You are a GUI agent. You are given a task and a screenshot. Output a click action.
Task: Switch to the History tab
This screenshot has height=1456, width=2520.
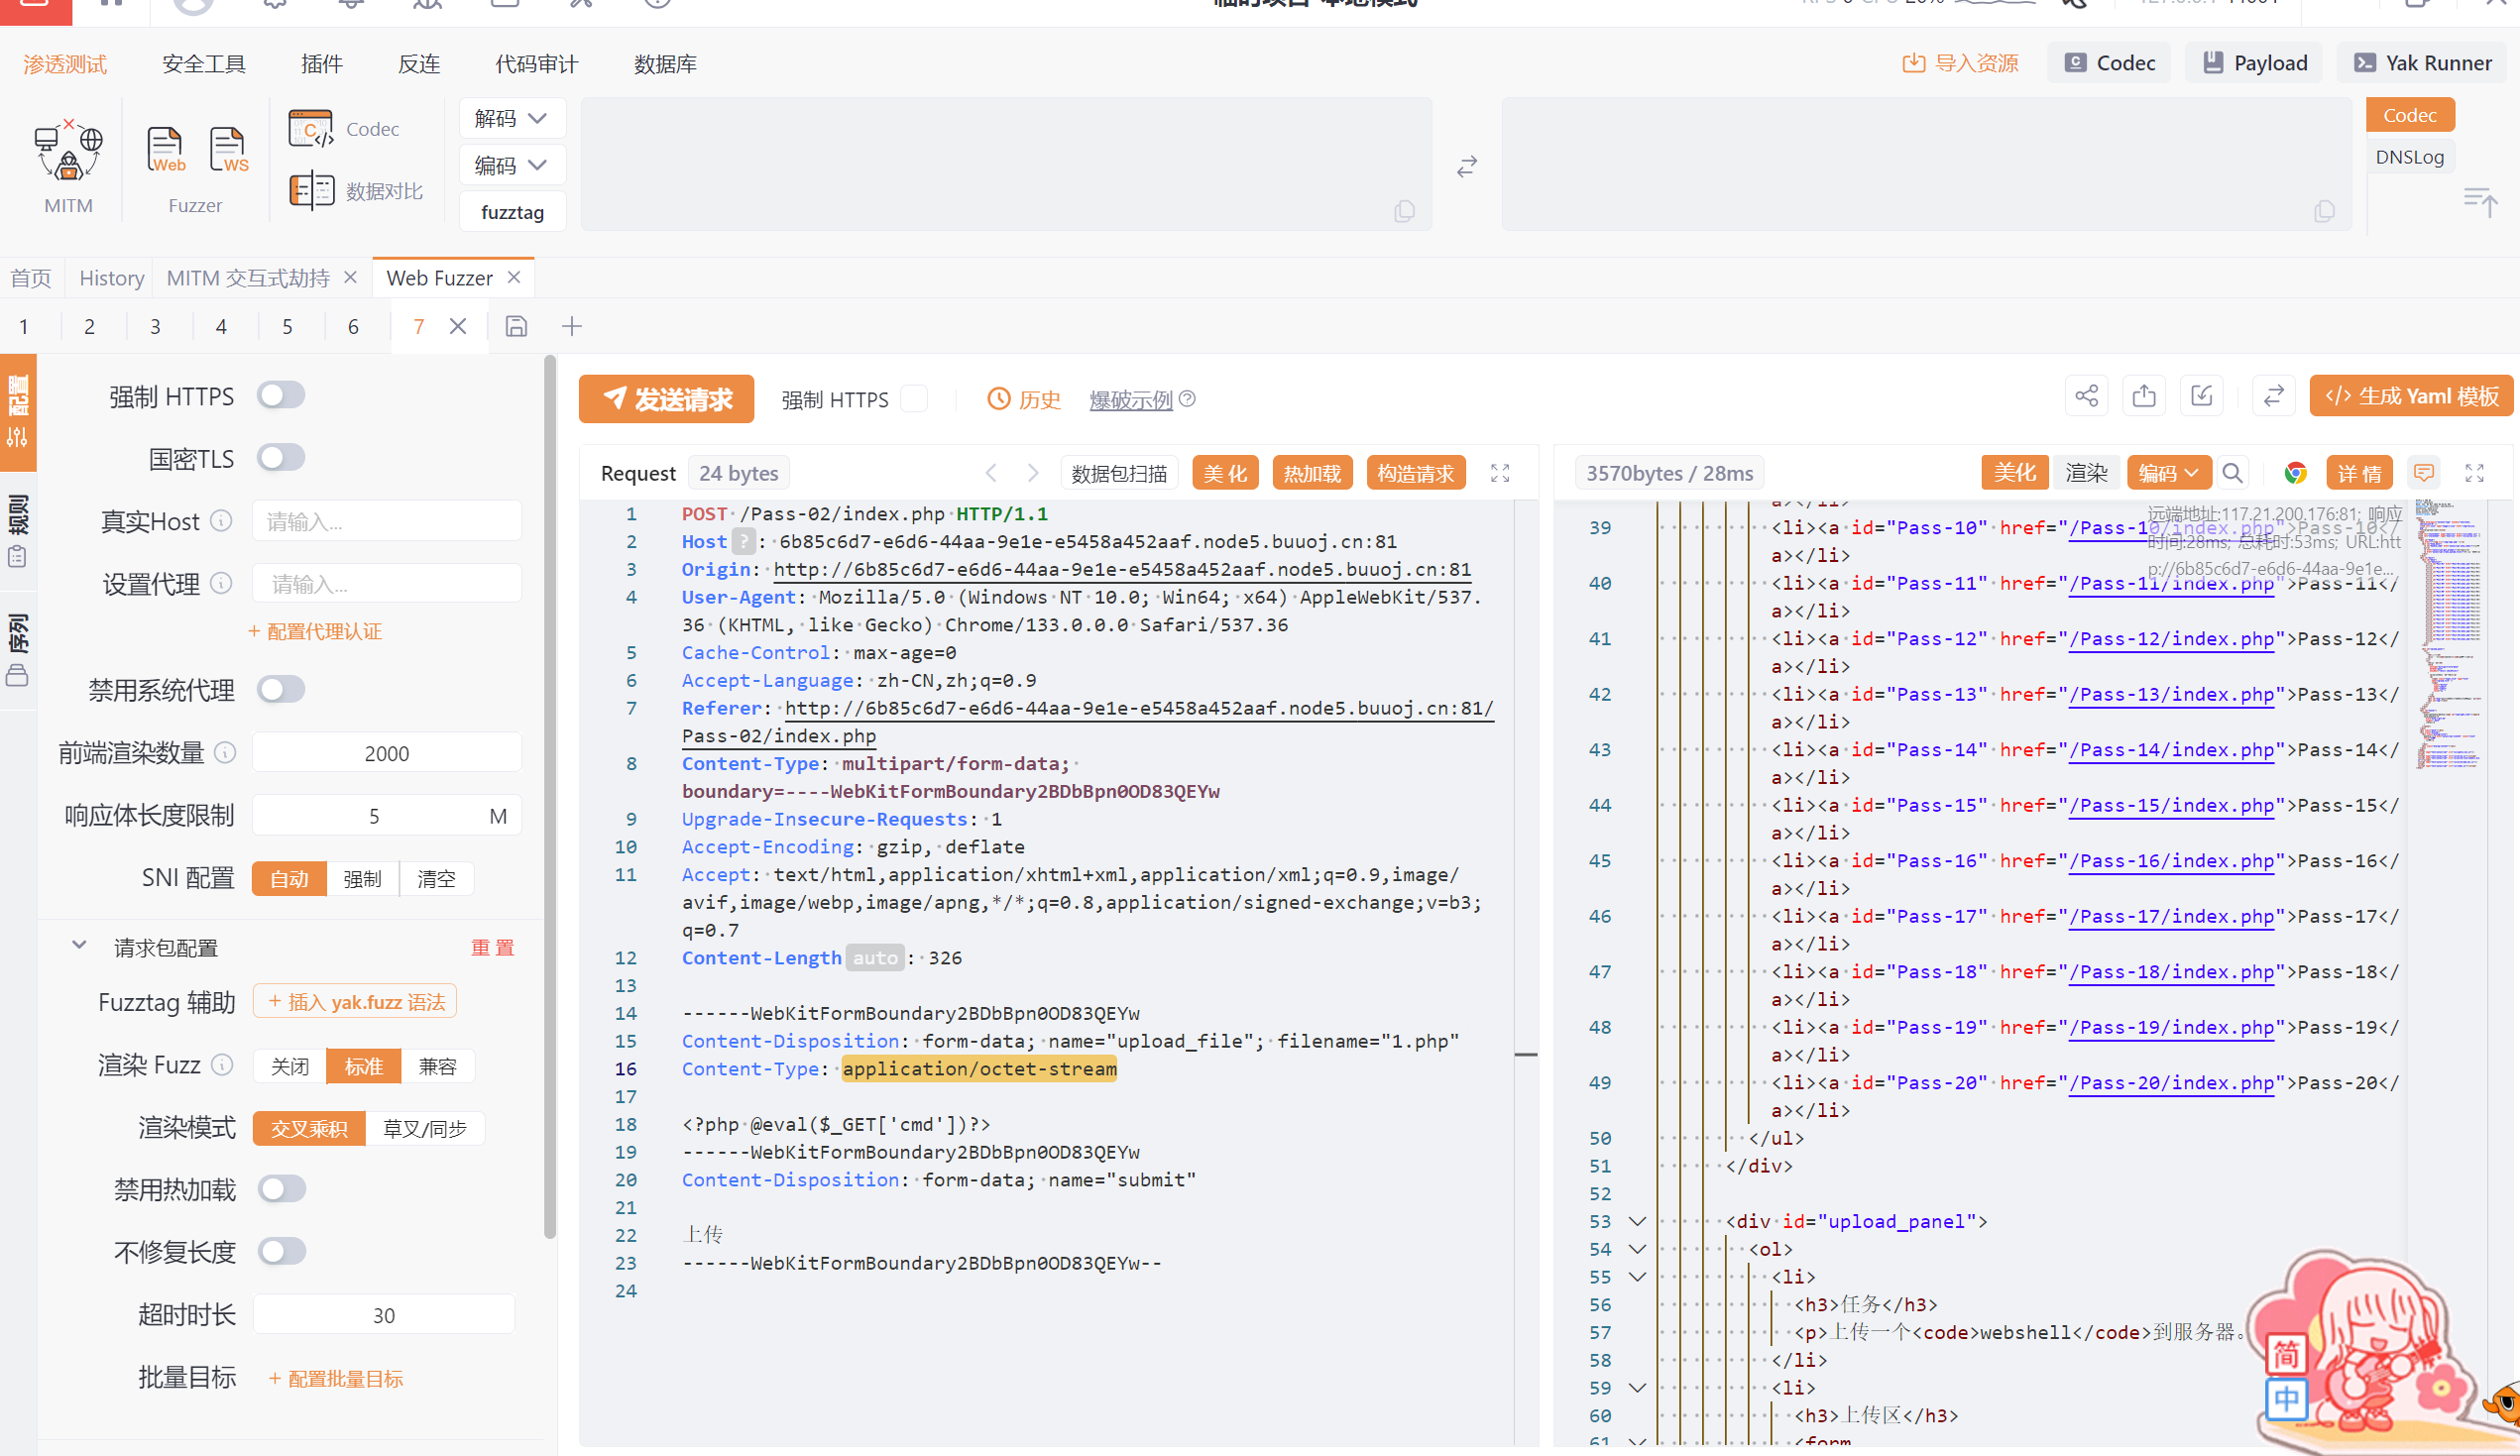click(111, 278)
